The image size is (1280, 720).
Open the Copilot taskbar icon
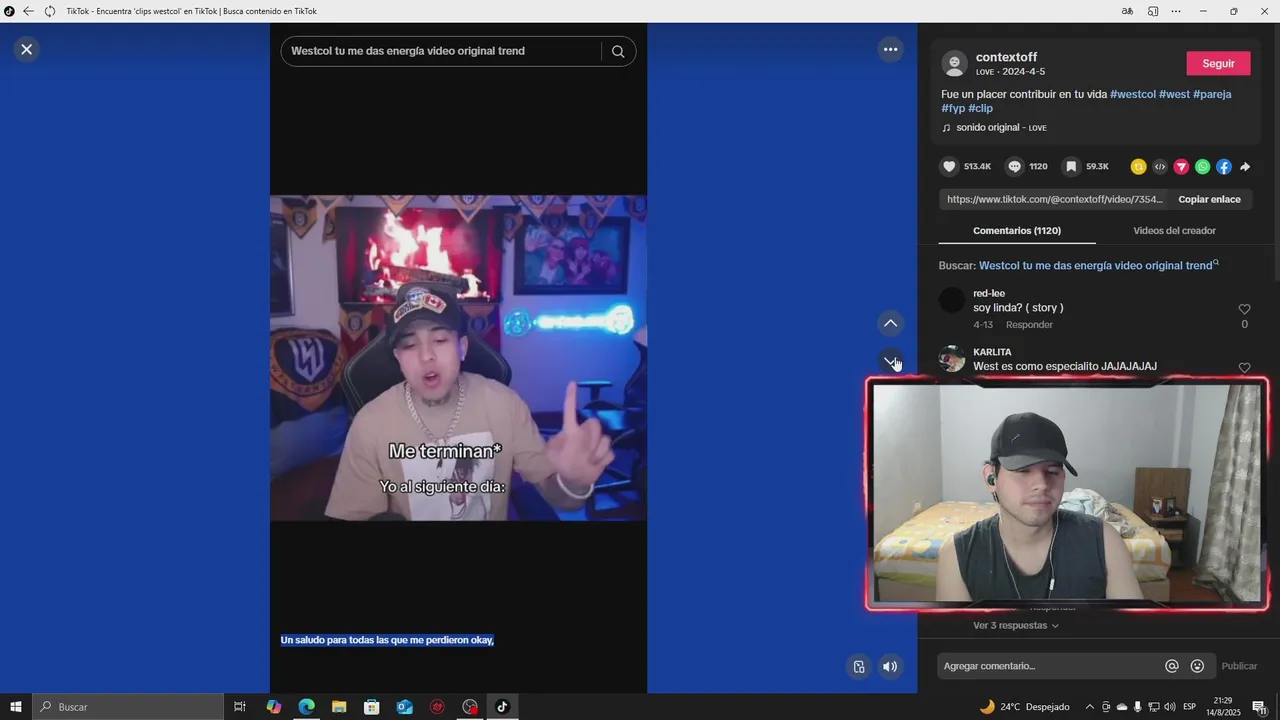coord(274,707)
